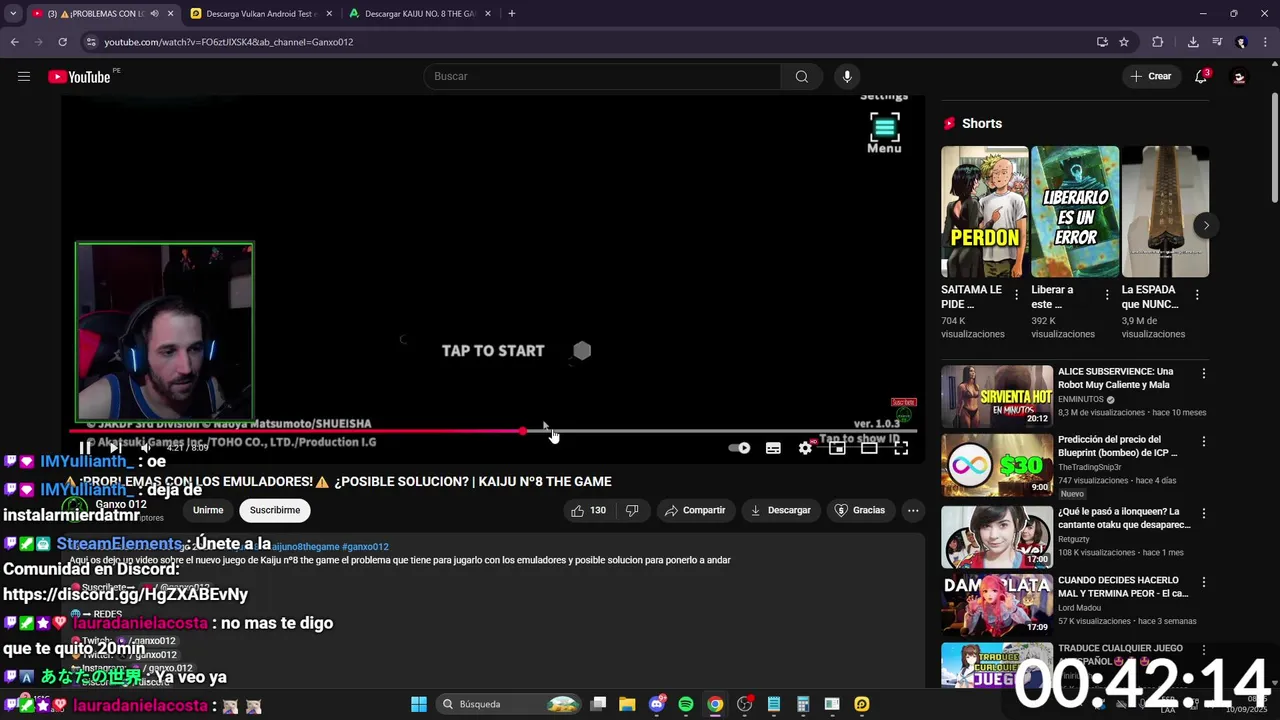Open options for 'SAITAMA LE PIDE' short
1280x720 pixels.
[1017, 295]
